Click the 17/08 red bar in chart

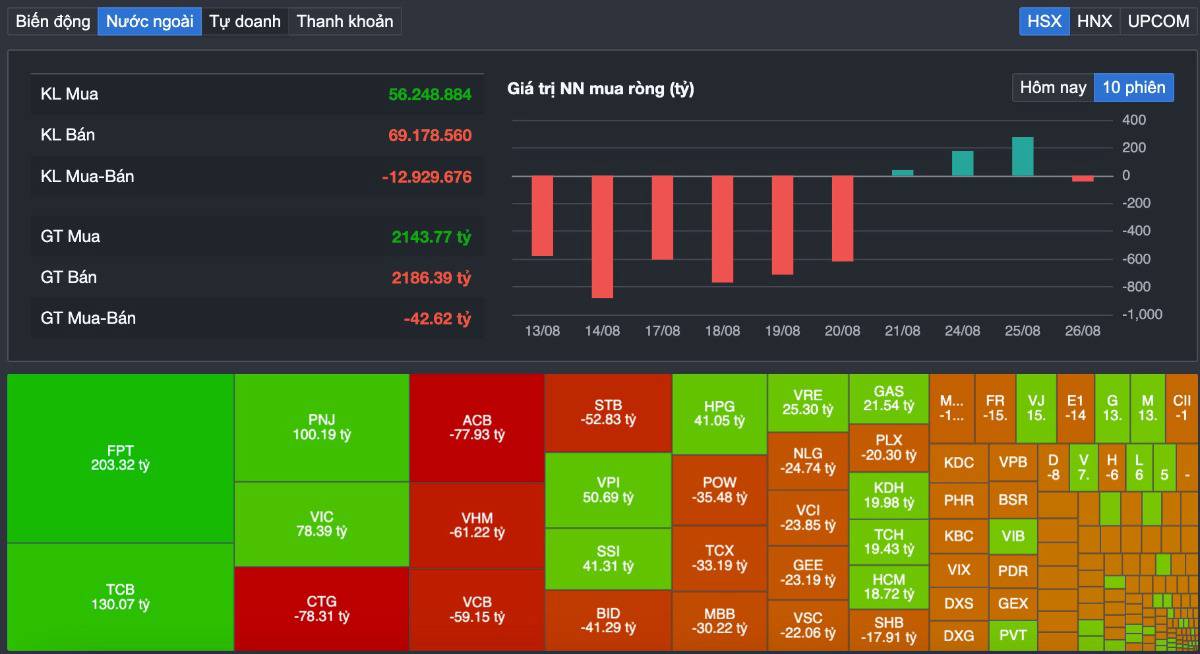[662, 218]
